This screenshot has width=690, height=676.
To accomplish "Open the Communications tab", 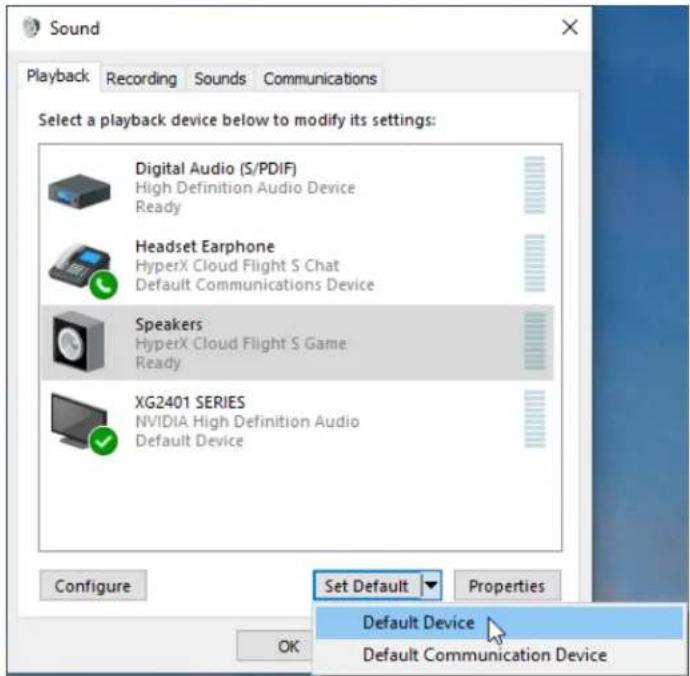I will (320, 79).
